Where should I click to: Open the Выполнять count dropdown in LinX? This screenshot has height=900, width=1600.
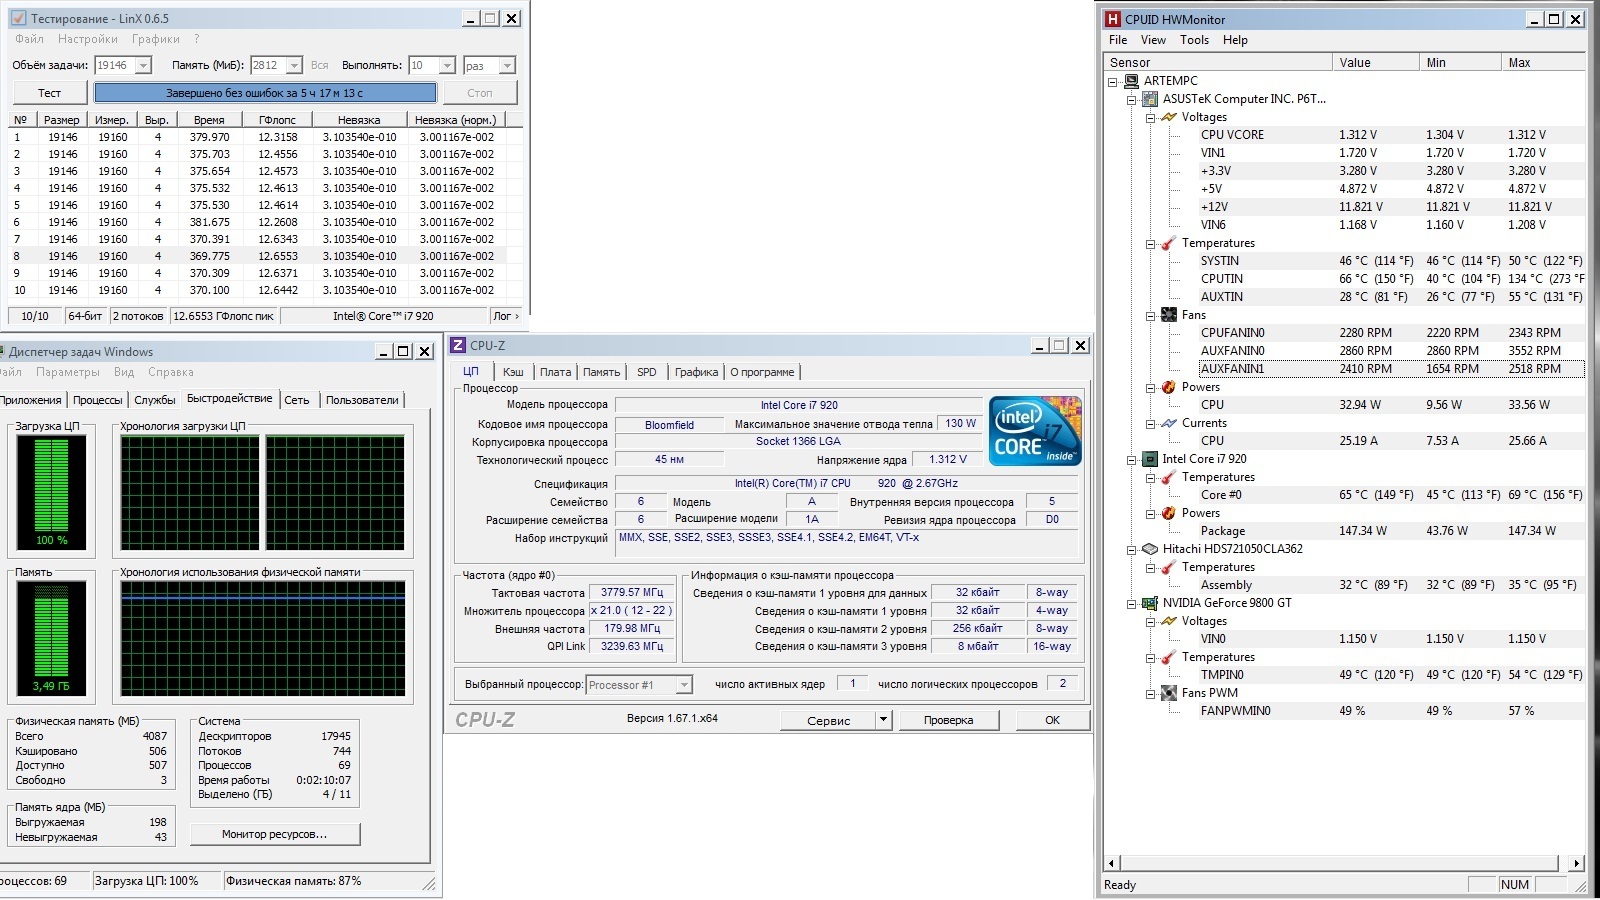(447, 65)
